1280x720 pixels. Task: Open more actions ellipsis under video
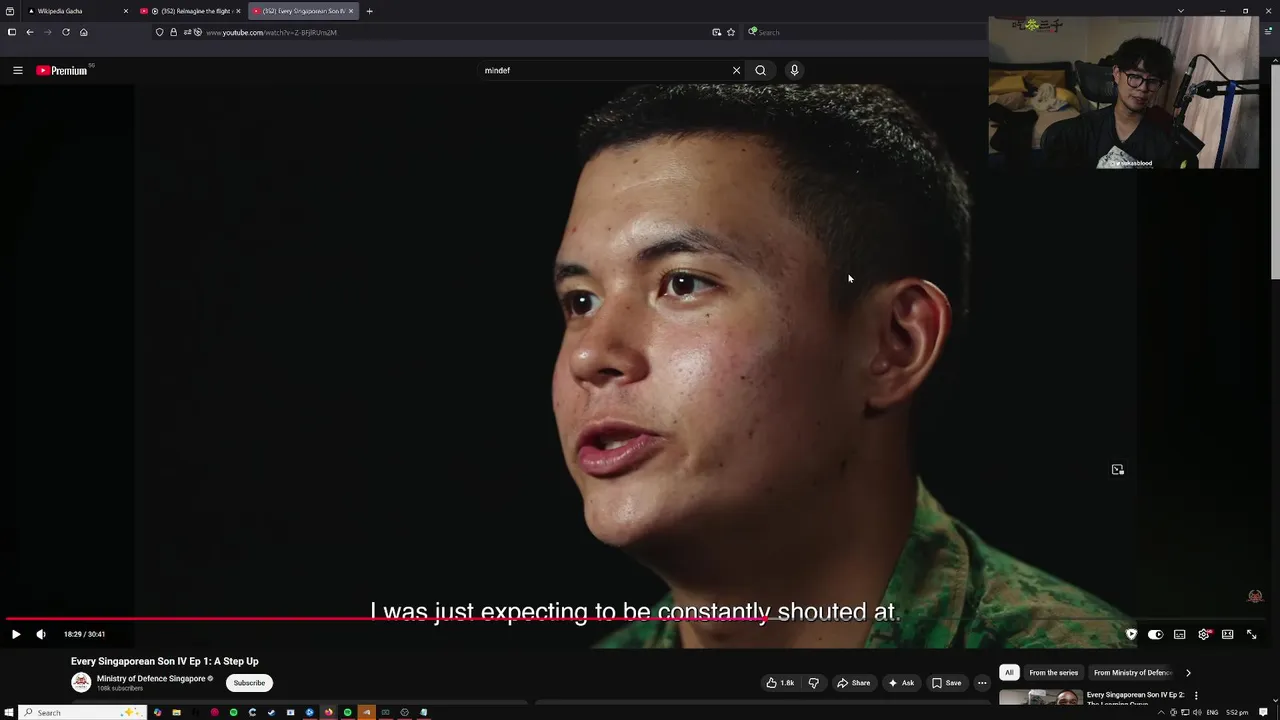[x=982, y=683]
